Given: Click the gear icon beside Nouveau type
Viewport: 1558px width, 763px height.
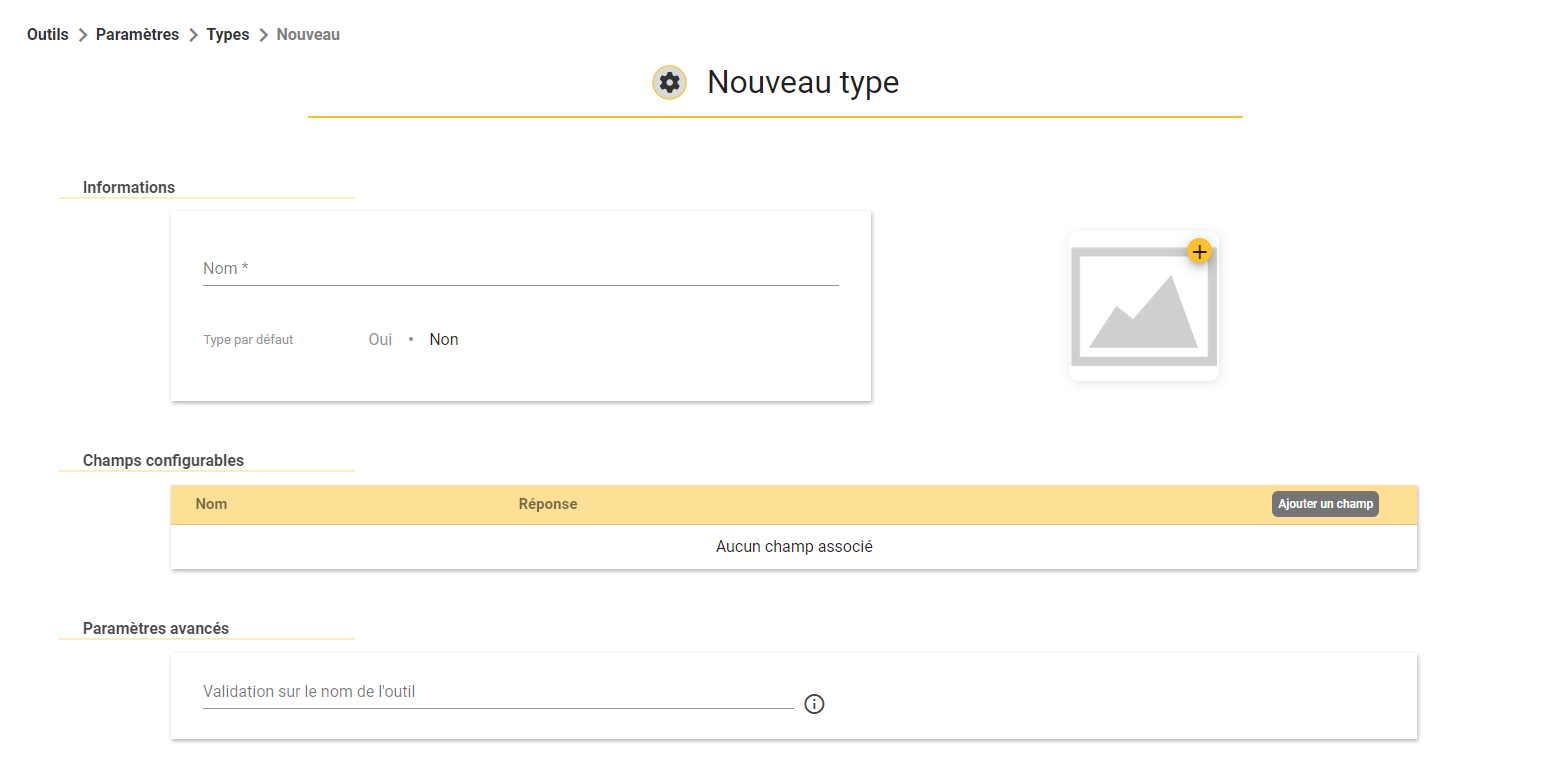Looking at the screenshot, I should (669, 82).
